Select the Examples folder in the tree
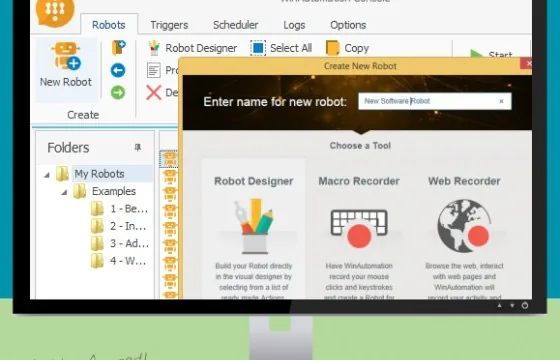Viewport: 560px width, 360px height. pyautogui.click(x=114, y=191)
